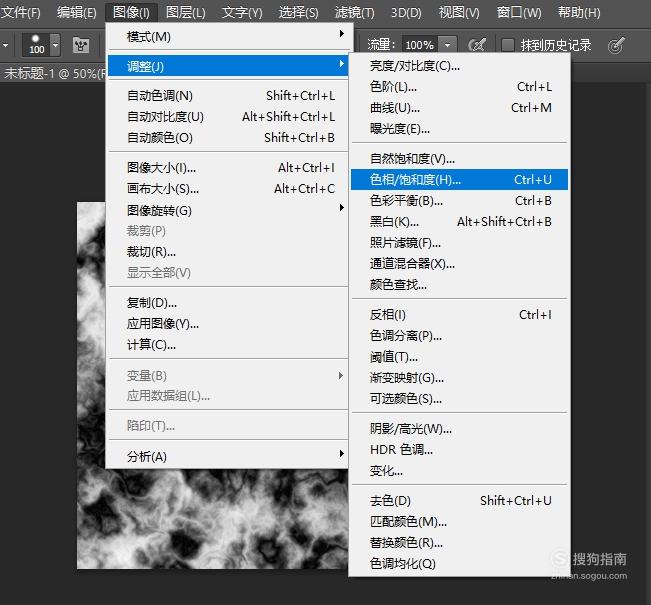Open the 帮助(H) menu
The height and width of the screenshot is (605, 651).
coord(579,13)
